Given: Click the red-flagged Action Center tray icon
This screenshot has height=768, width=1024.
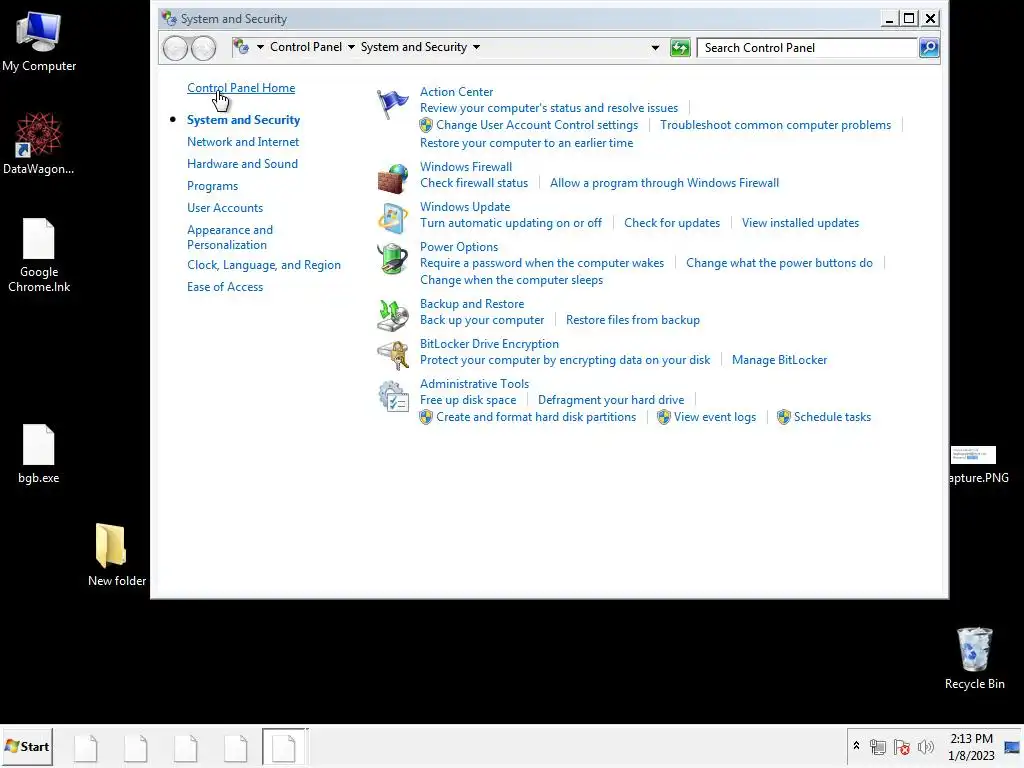Looking at the screenshot, I should [902, 746].
